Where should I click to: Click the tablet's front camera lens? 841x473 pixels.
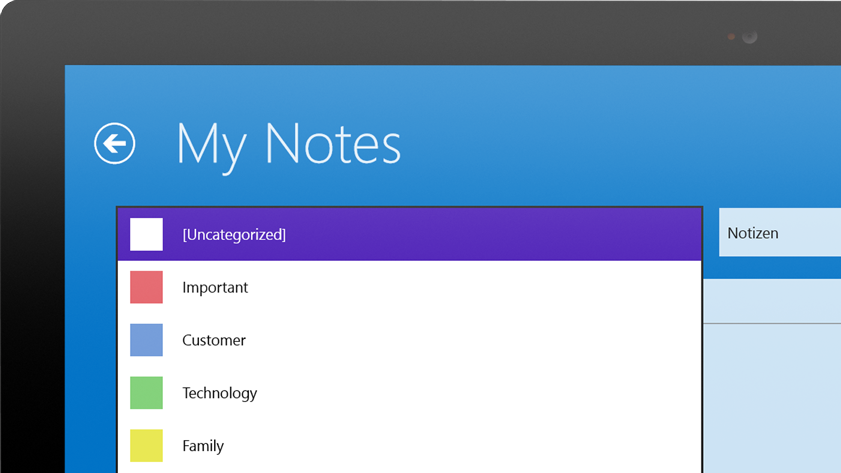click(x=749, y=37)
